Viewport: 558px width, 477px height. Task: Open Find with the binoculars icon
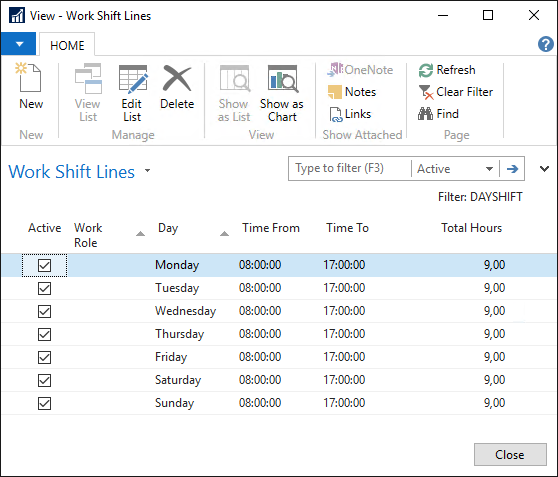425,114
